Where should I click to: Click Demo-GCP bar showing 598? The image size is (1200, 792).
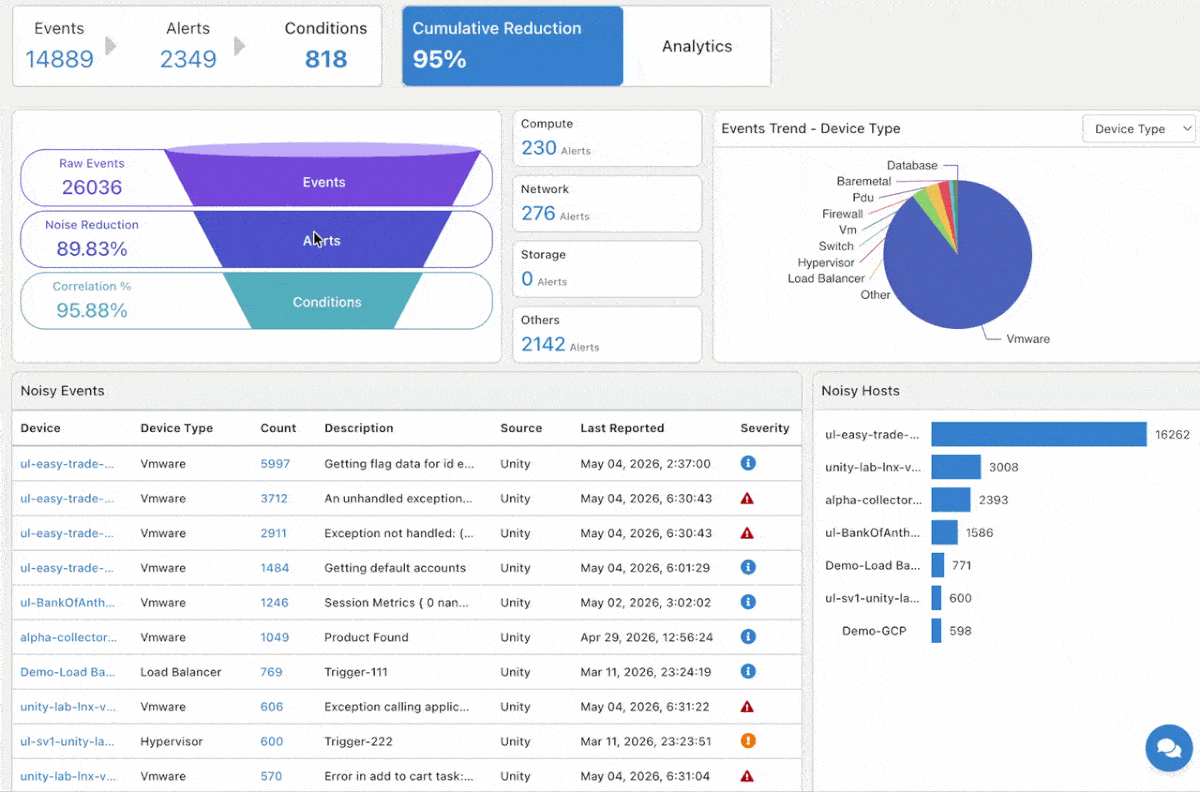click(936, 631)
